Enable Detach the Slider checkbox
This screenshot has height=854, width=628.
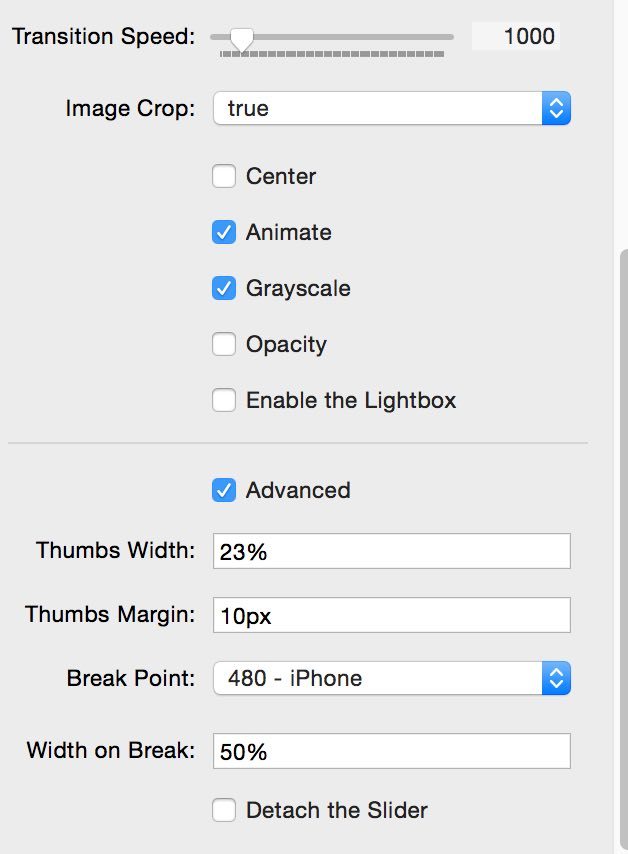point(224,810)
